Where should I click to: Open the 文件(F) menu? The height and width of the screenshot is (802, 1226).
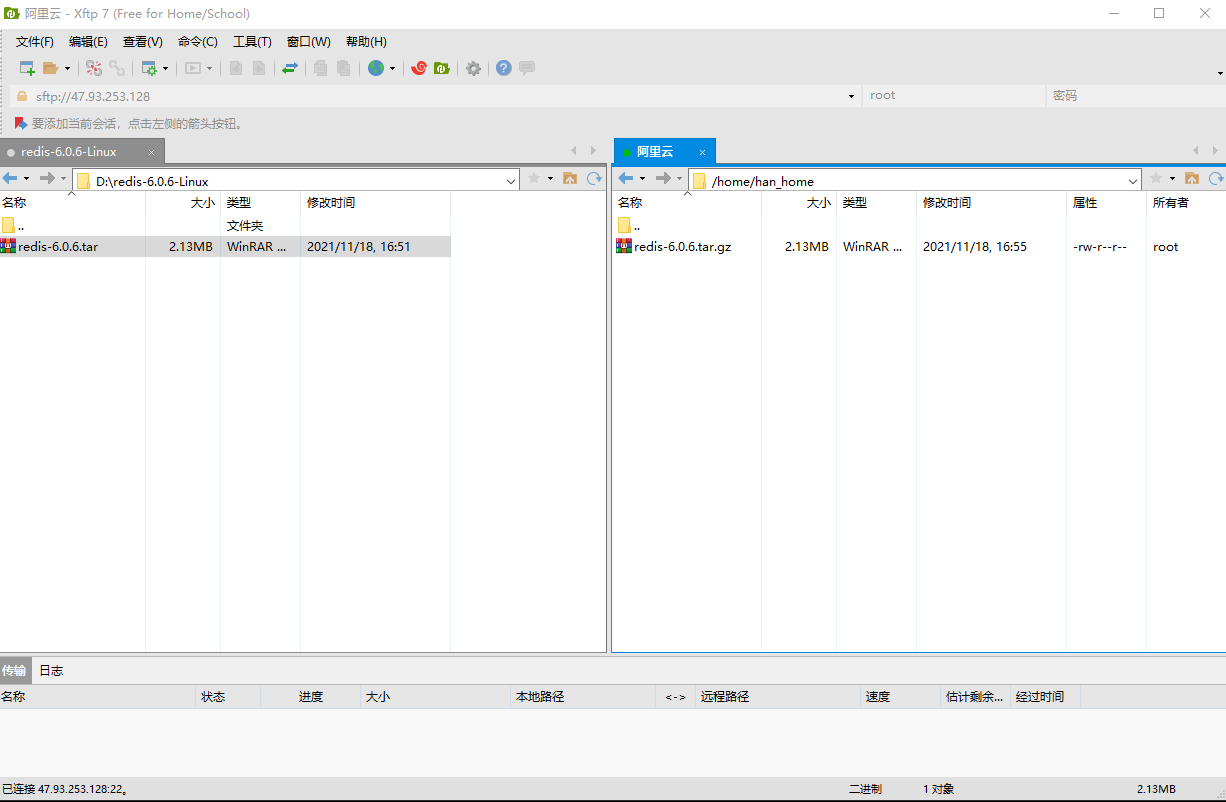click(x=34, y=41)
